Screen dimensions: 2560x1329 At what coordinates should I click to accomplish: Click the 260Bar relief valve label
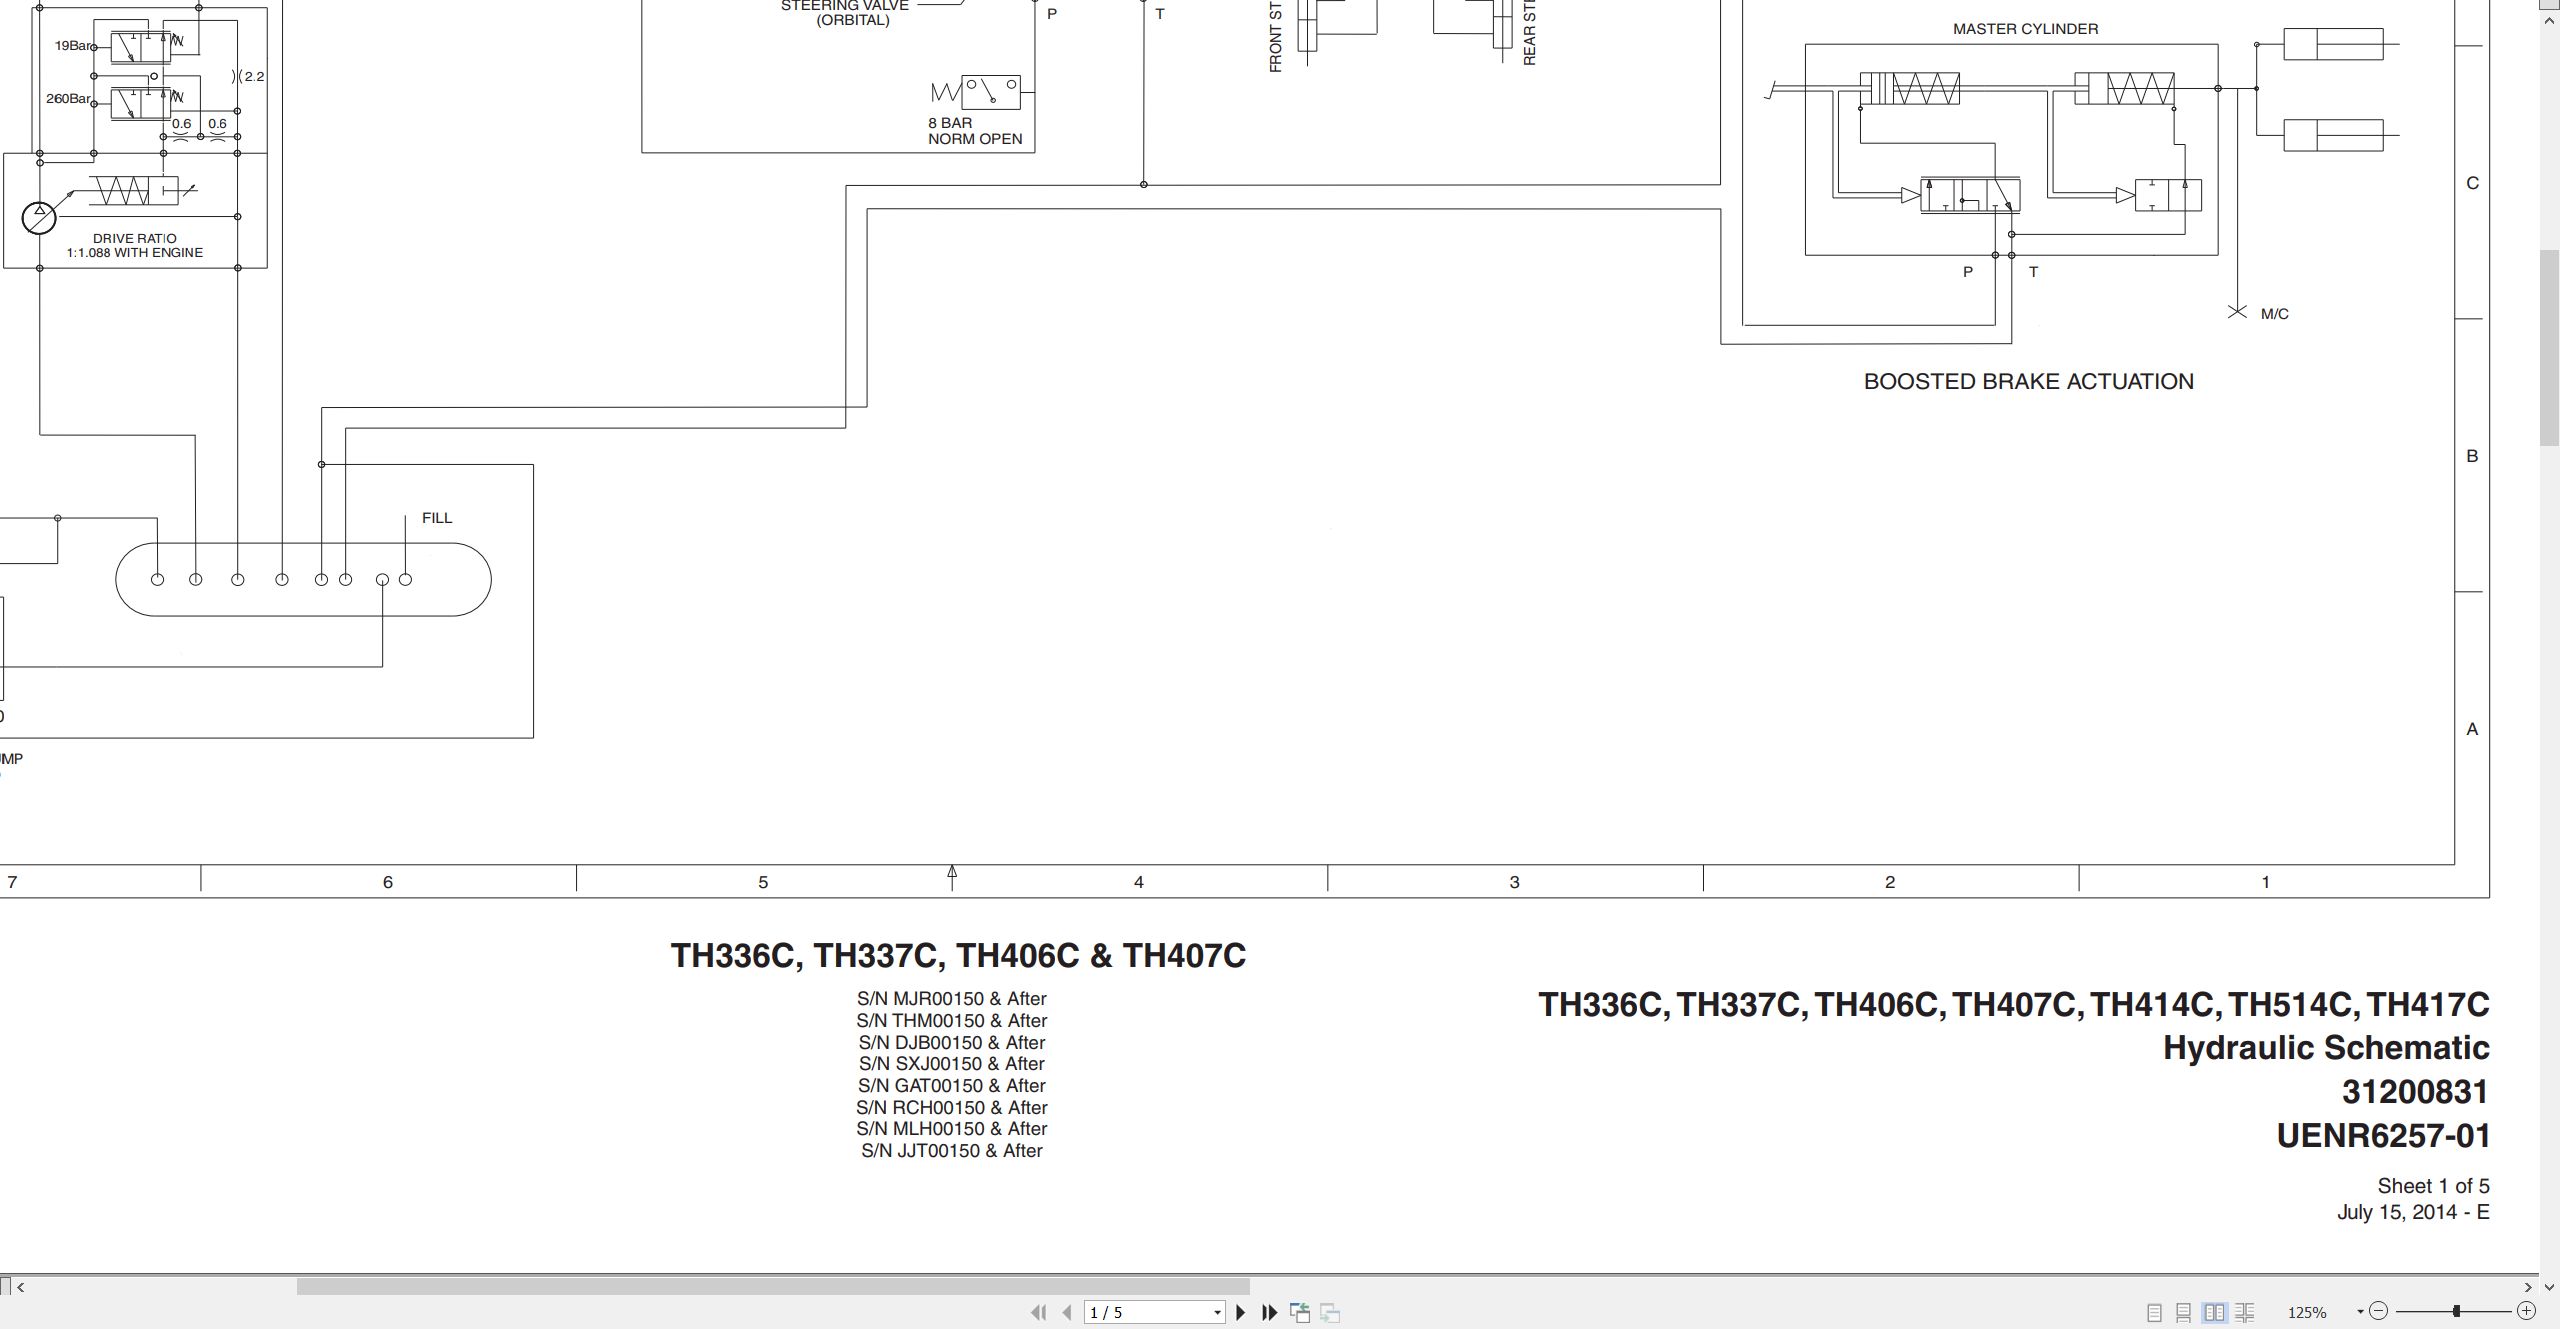tap(68, 99)
